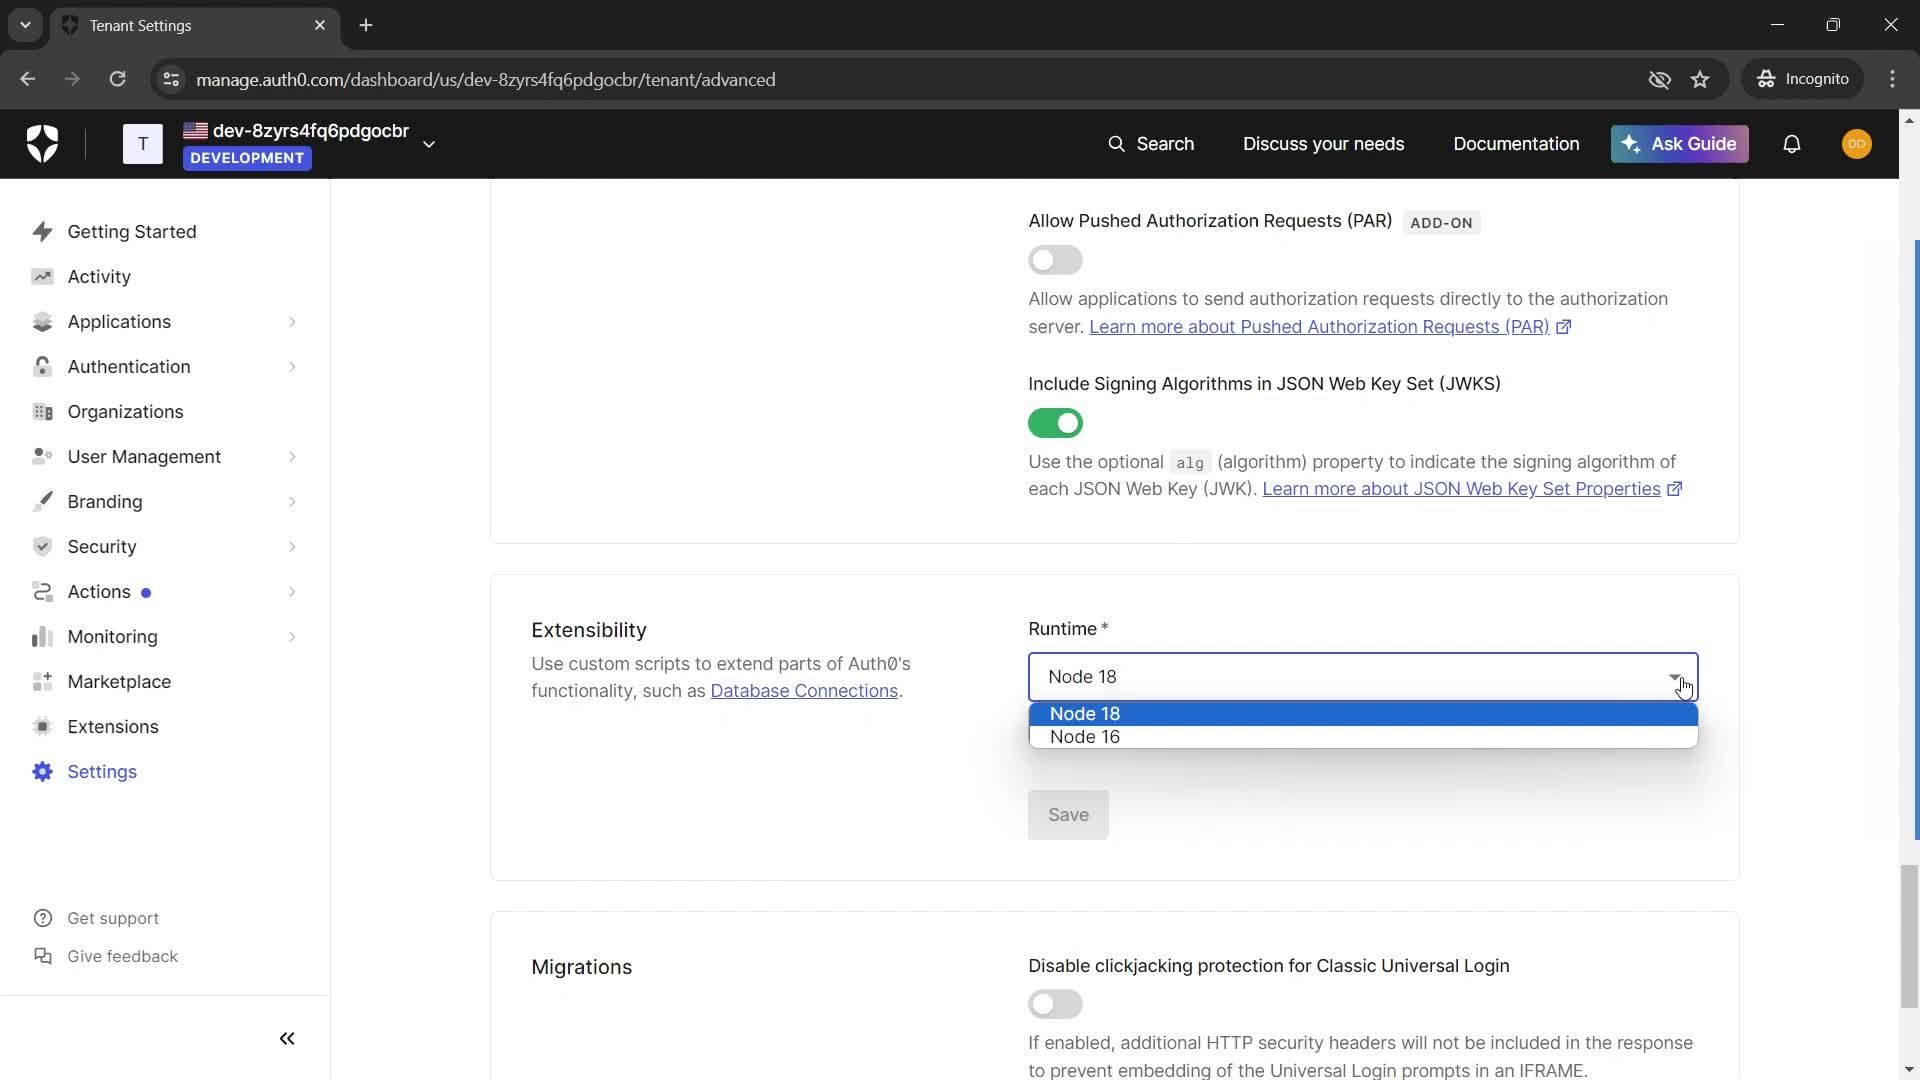This screenshot has height=1080, width=1920.
Task: Open Marketplace in the sidebar
Action: click(x=119, y=682)
